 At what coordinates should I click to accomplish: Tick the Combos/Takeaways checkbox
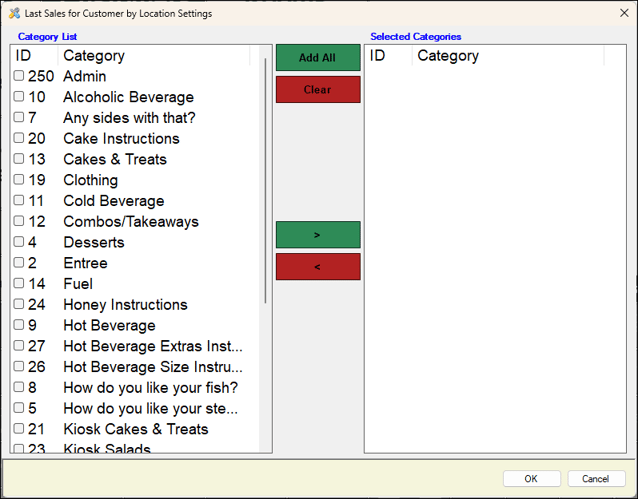coord(19,221)
